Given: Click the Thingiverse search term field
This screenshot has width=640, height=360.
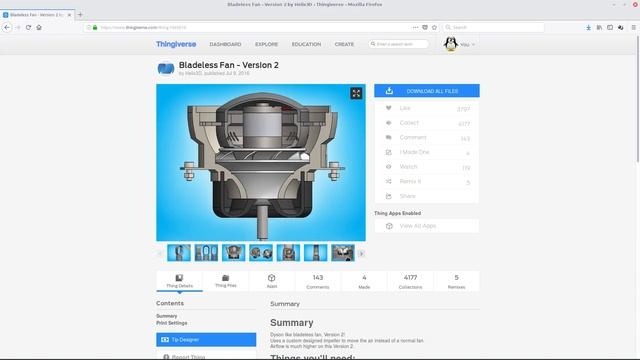Looking at the screenshot, I should click(399, 44).
